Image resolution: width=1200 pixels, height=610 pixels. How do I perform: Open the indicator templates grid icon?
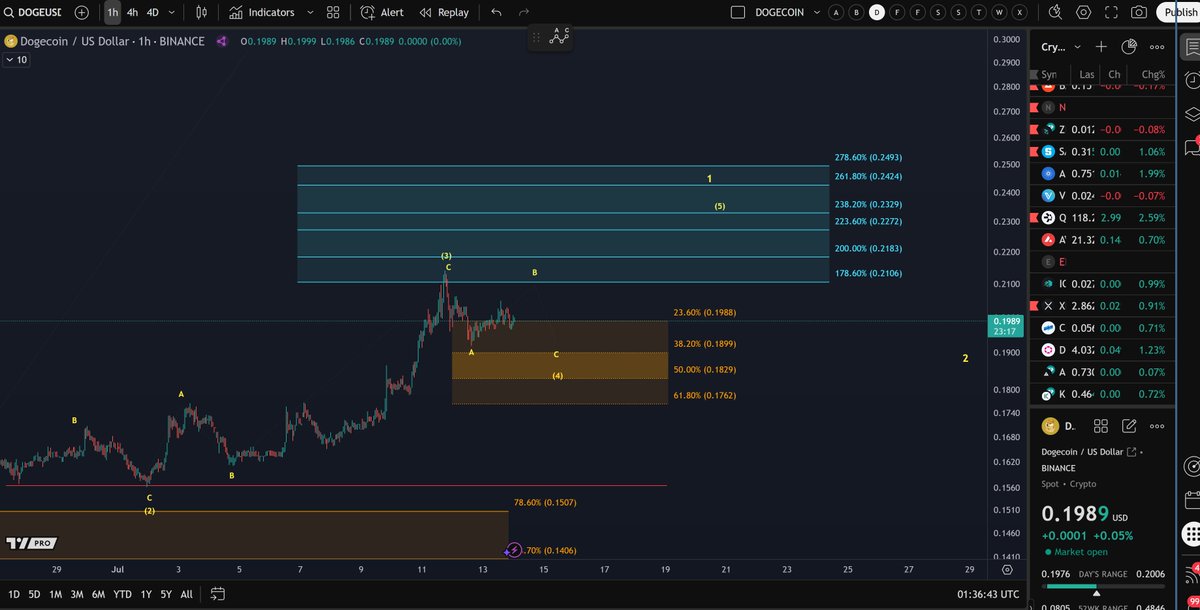334,12
